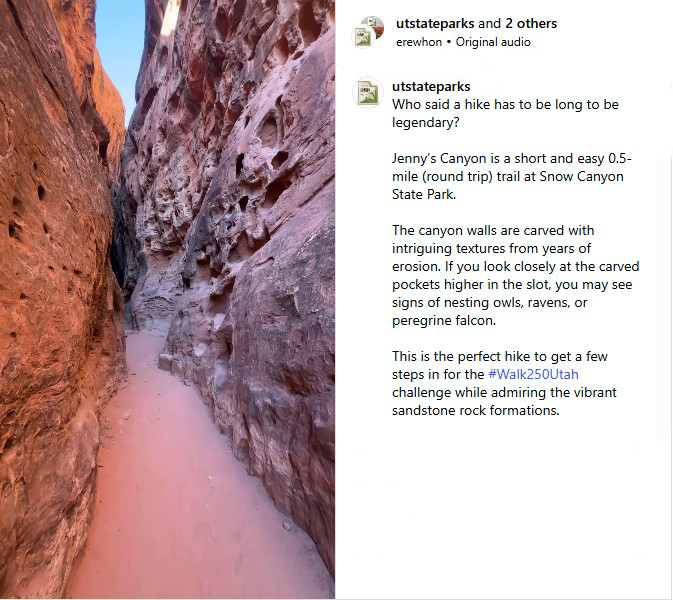Open the 'Original audio' page

[493, 42]
